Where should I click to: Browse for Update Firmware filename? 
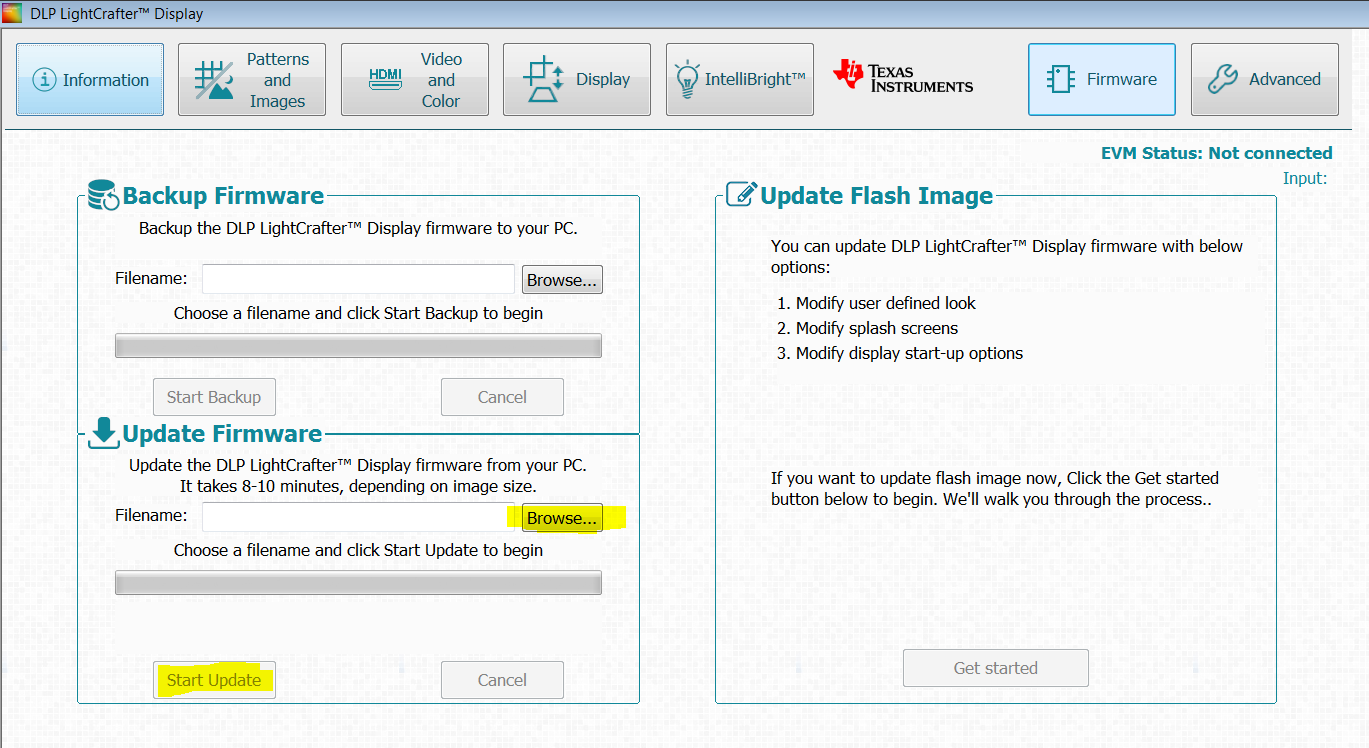point(562,518)
